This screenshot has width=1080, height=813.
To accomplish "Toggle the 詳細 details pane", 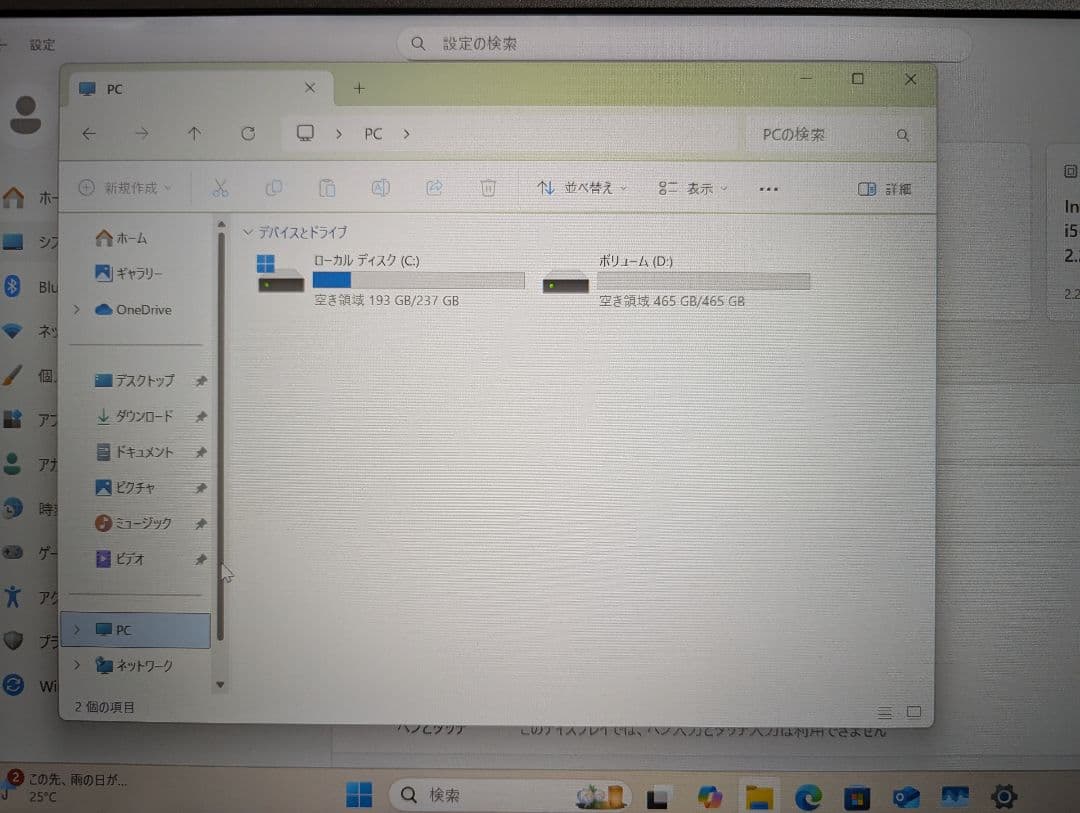I will pos(884,188).
